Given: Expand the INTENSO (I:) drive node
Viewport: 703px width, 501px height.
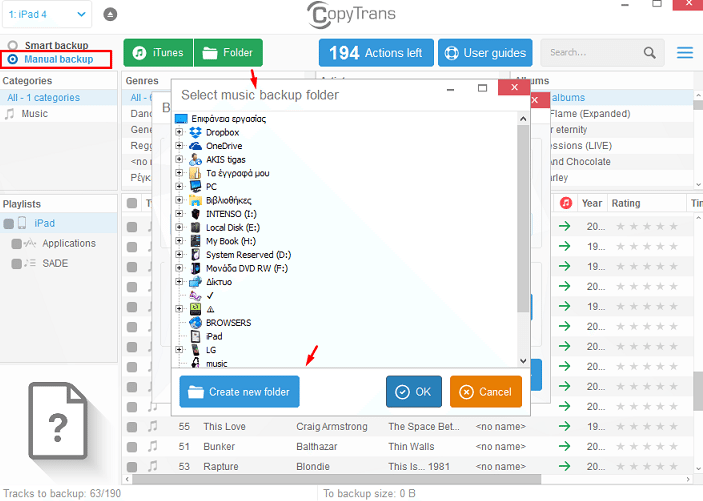Looking at the screenshot, I should point(179,213).
